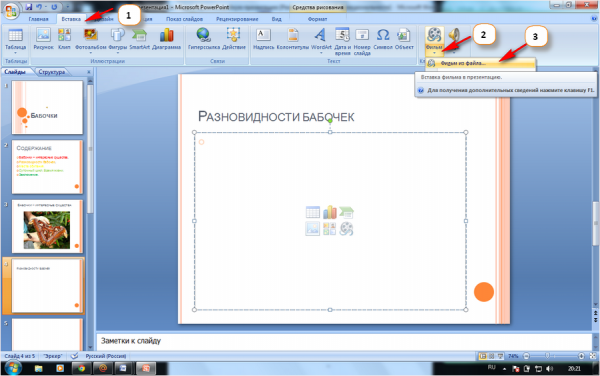Viewport: 600px width, 376px height.
Task: Open the Office Button menu
Action: pyautogui.click(x=11, y=10)
